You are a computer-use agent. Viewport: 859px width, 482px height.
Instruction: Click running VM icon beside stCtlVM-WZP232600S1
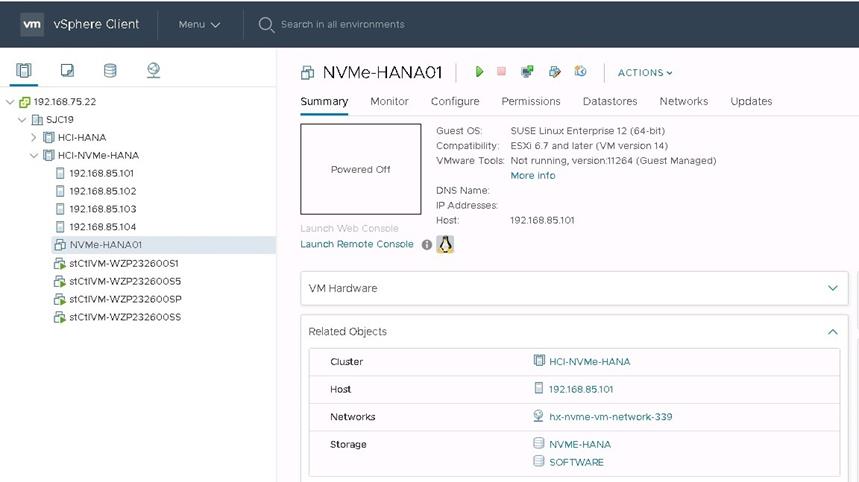pos(60,263)
